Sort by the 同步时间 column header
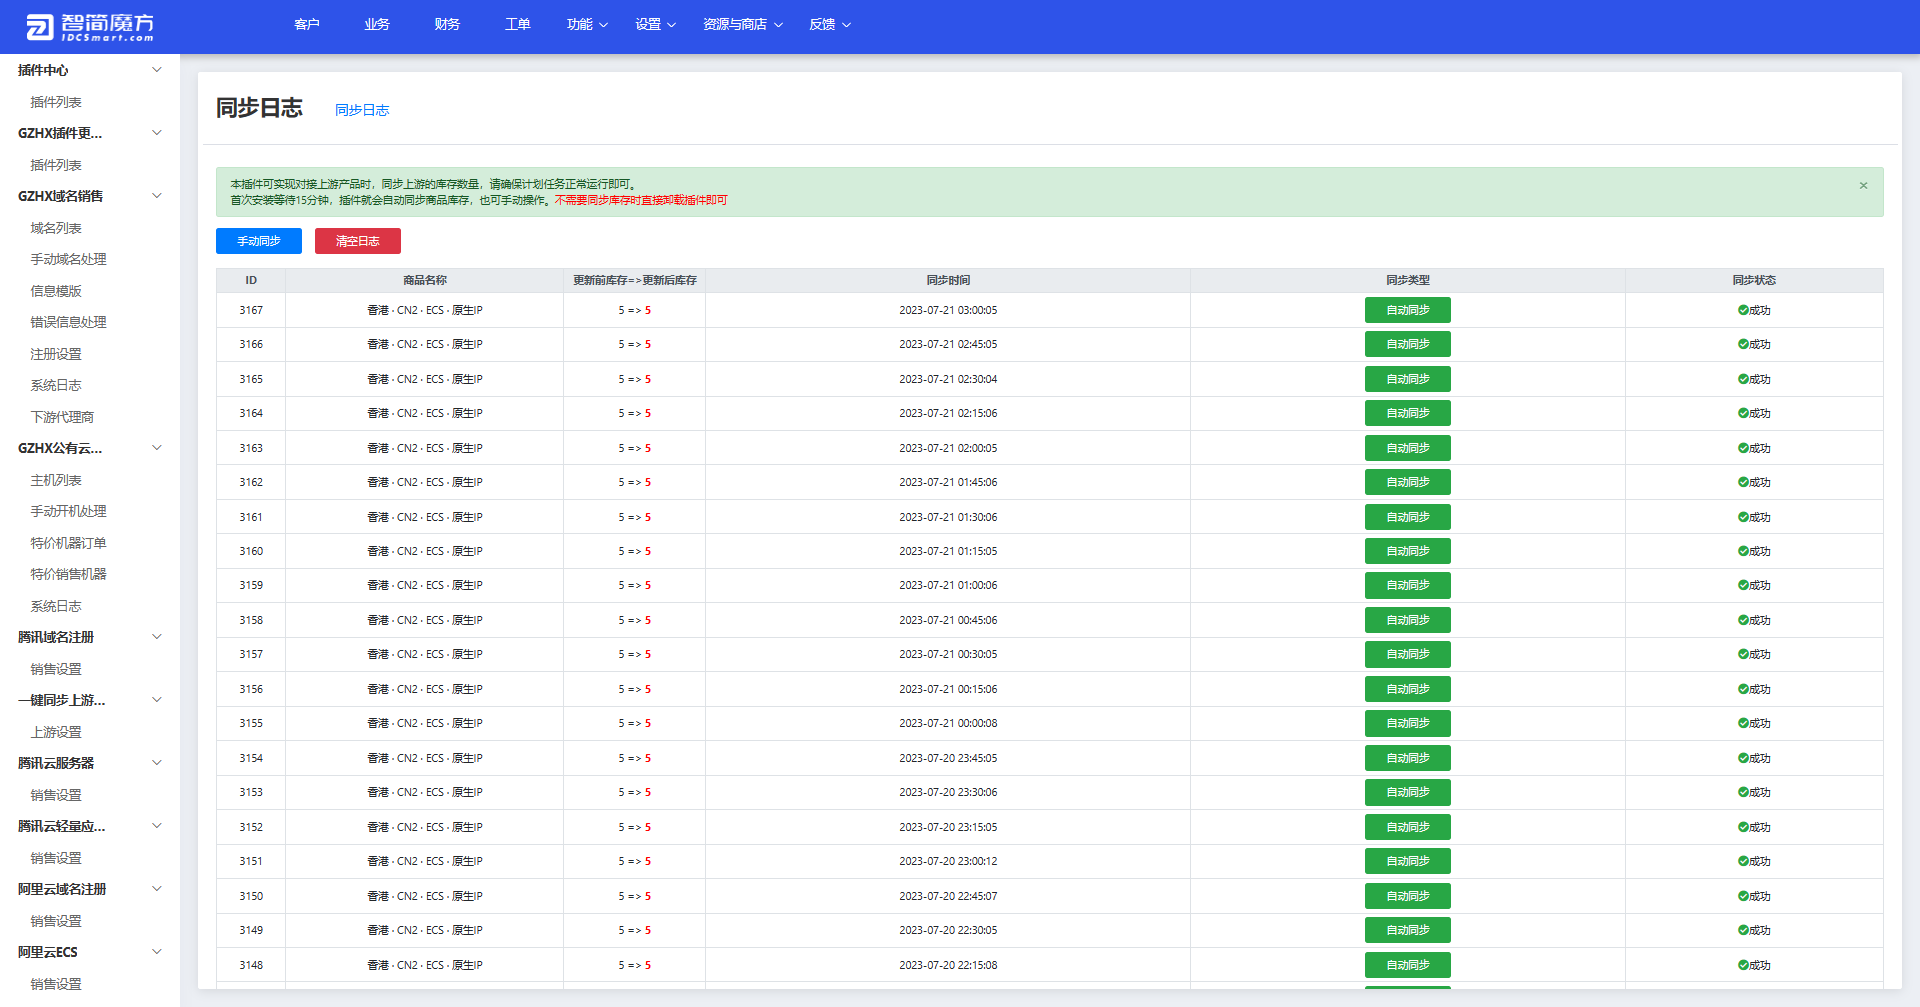 pos(947,280)
